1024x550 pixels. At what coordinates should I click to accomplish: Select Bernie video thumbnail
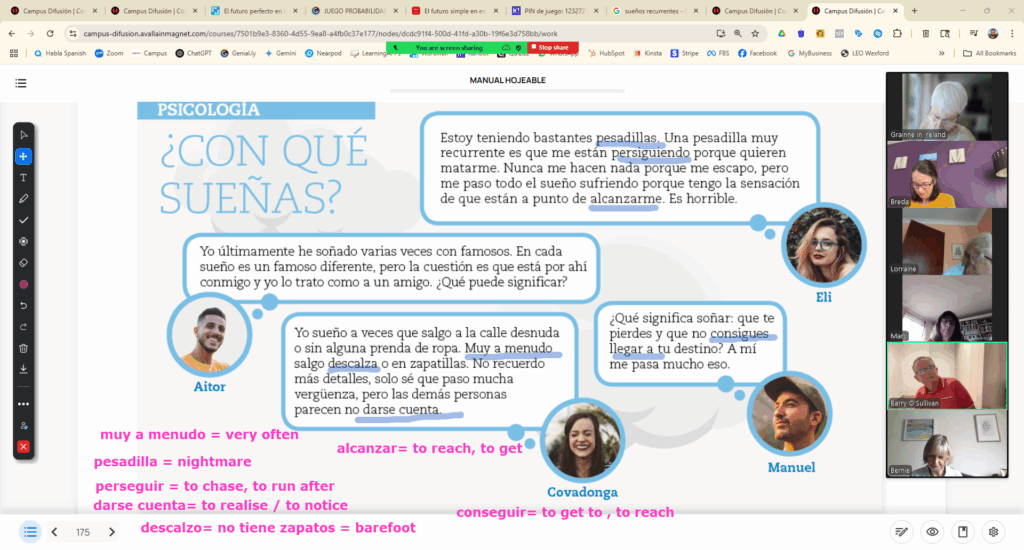pos(947,444)
